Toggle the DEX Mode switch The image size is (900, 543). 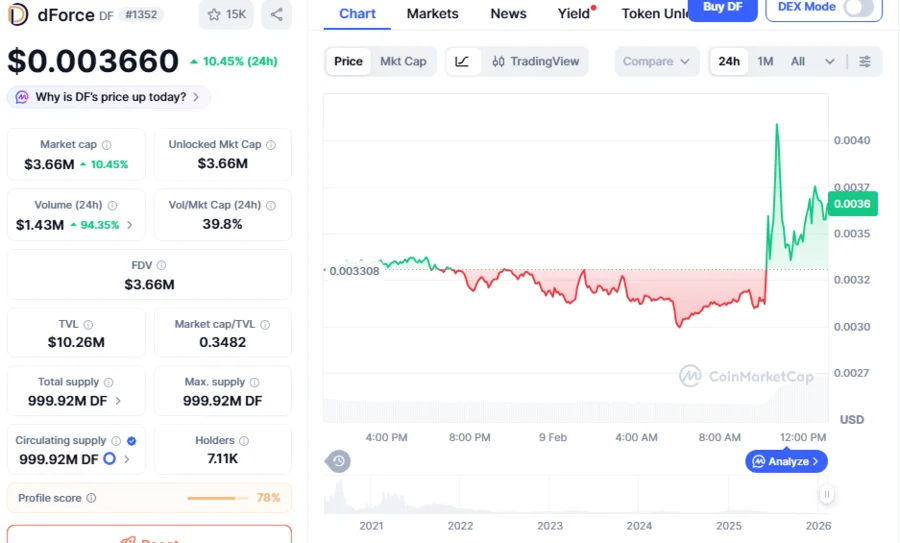tap(858, 7)
